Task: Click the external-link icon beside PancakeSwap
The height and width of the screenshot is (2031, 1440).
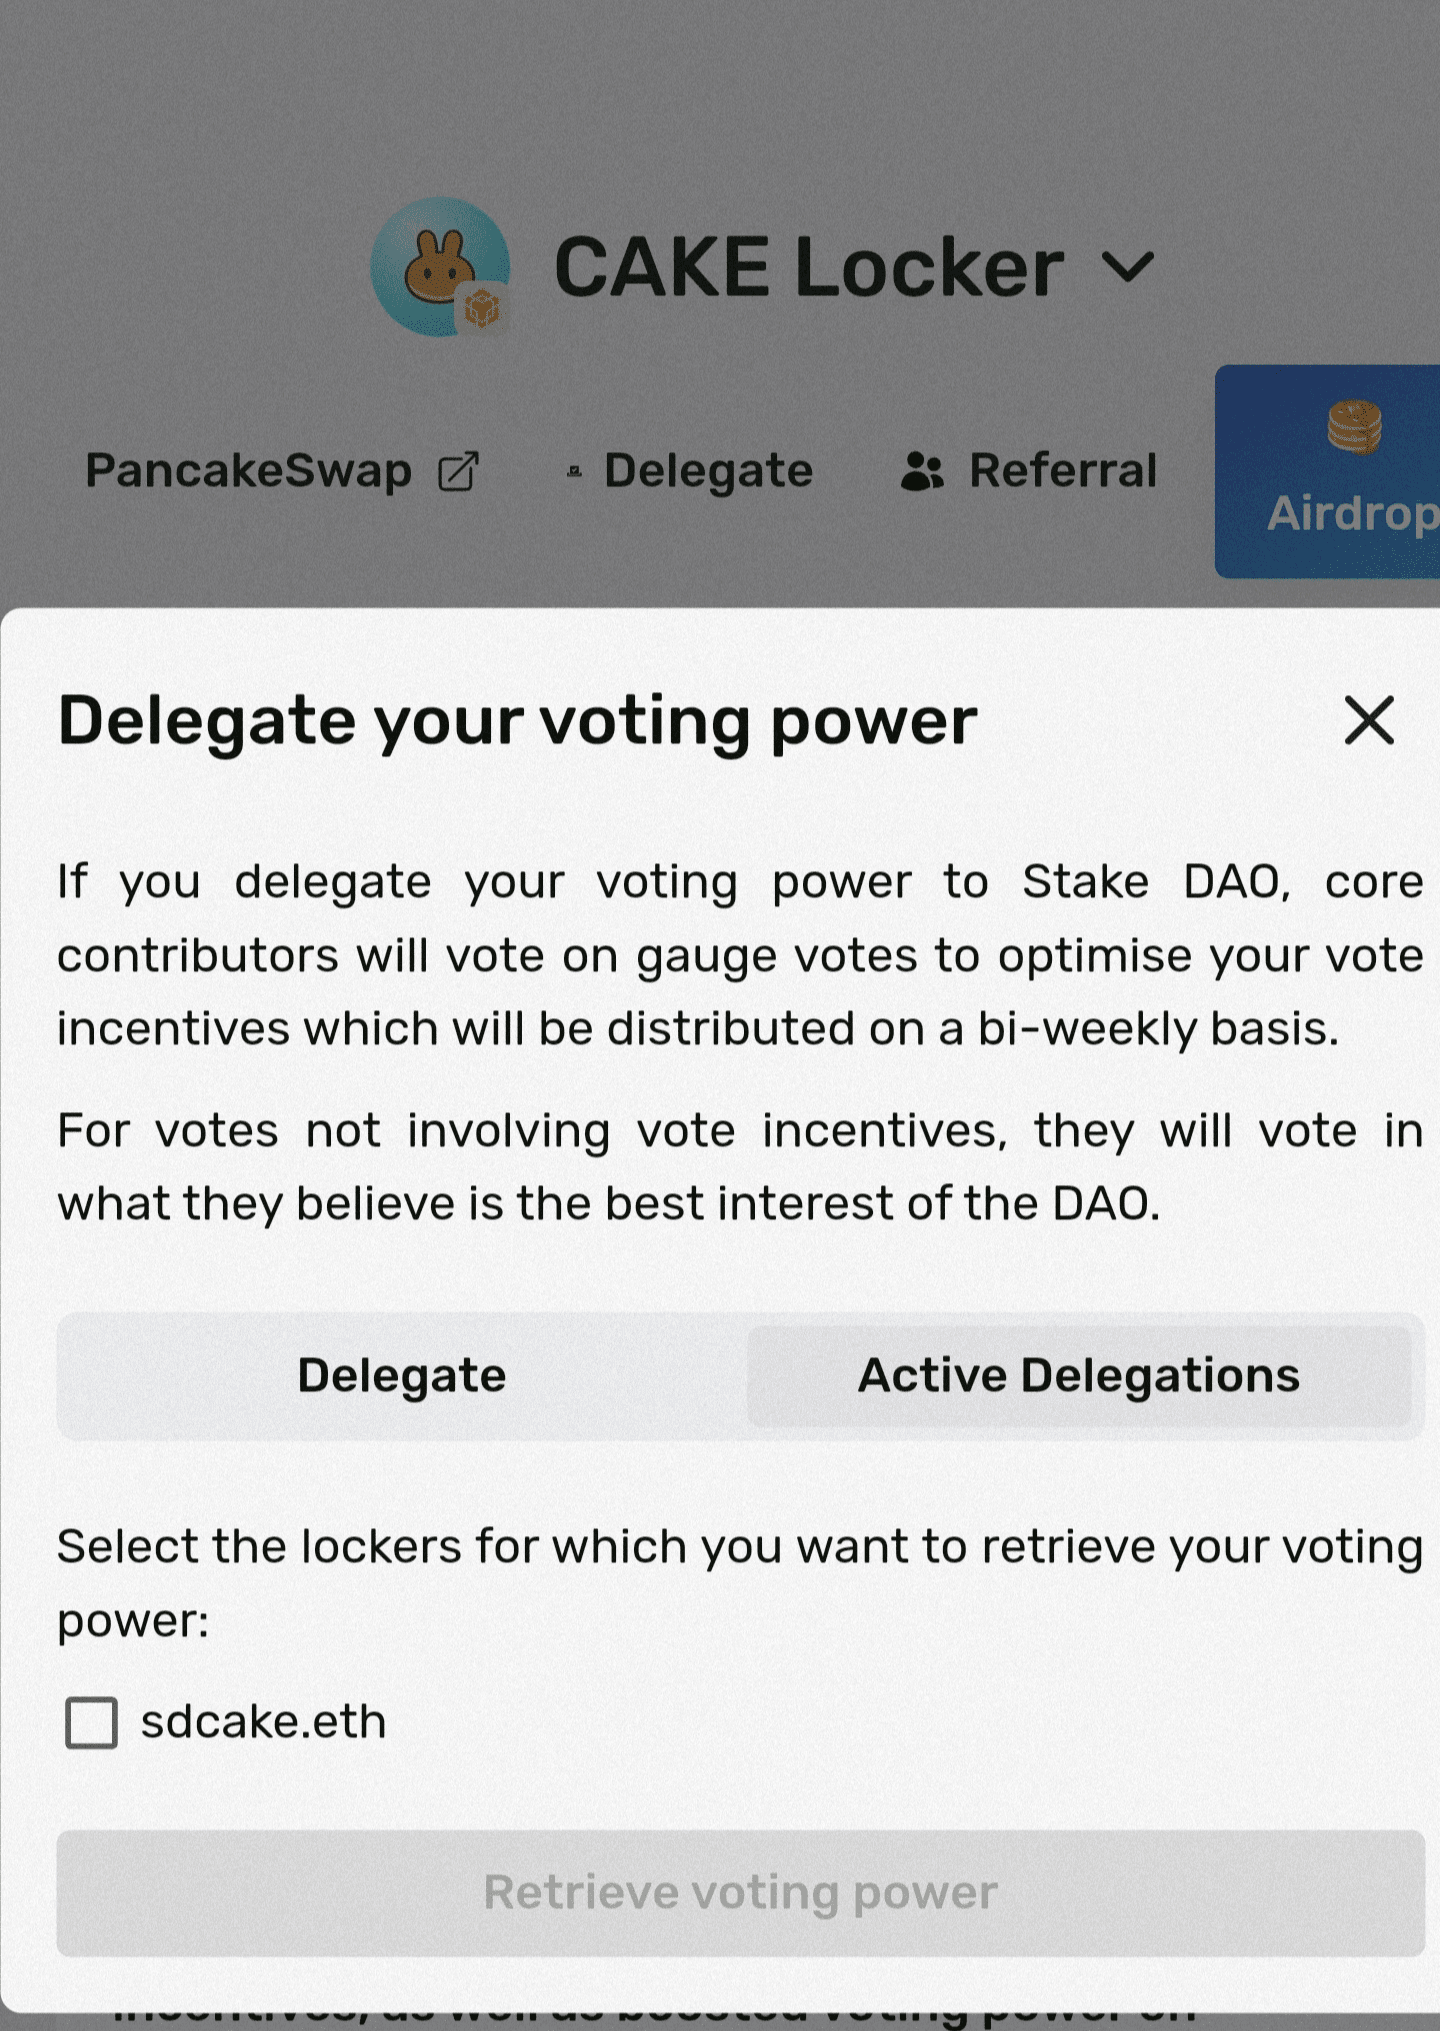Action: (459, 471)
